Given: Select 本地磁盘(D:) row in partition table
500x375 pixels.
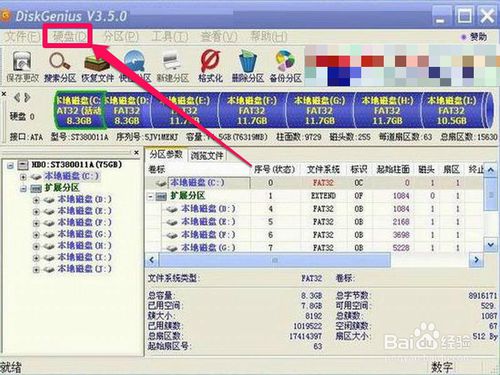Looking at the screenshot, I should click(x=314, y=209).
